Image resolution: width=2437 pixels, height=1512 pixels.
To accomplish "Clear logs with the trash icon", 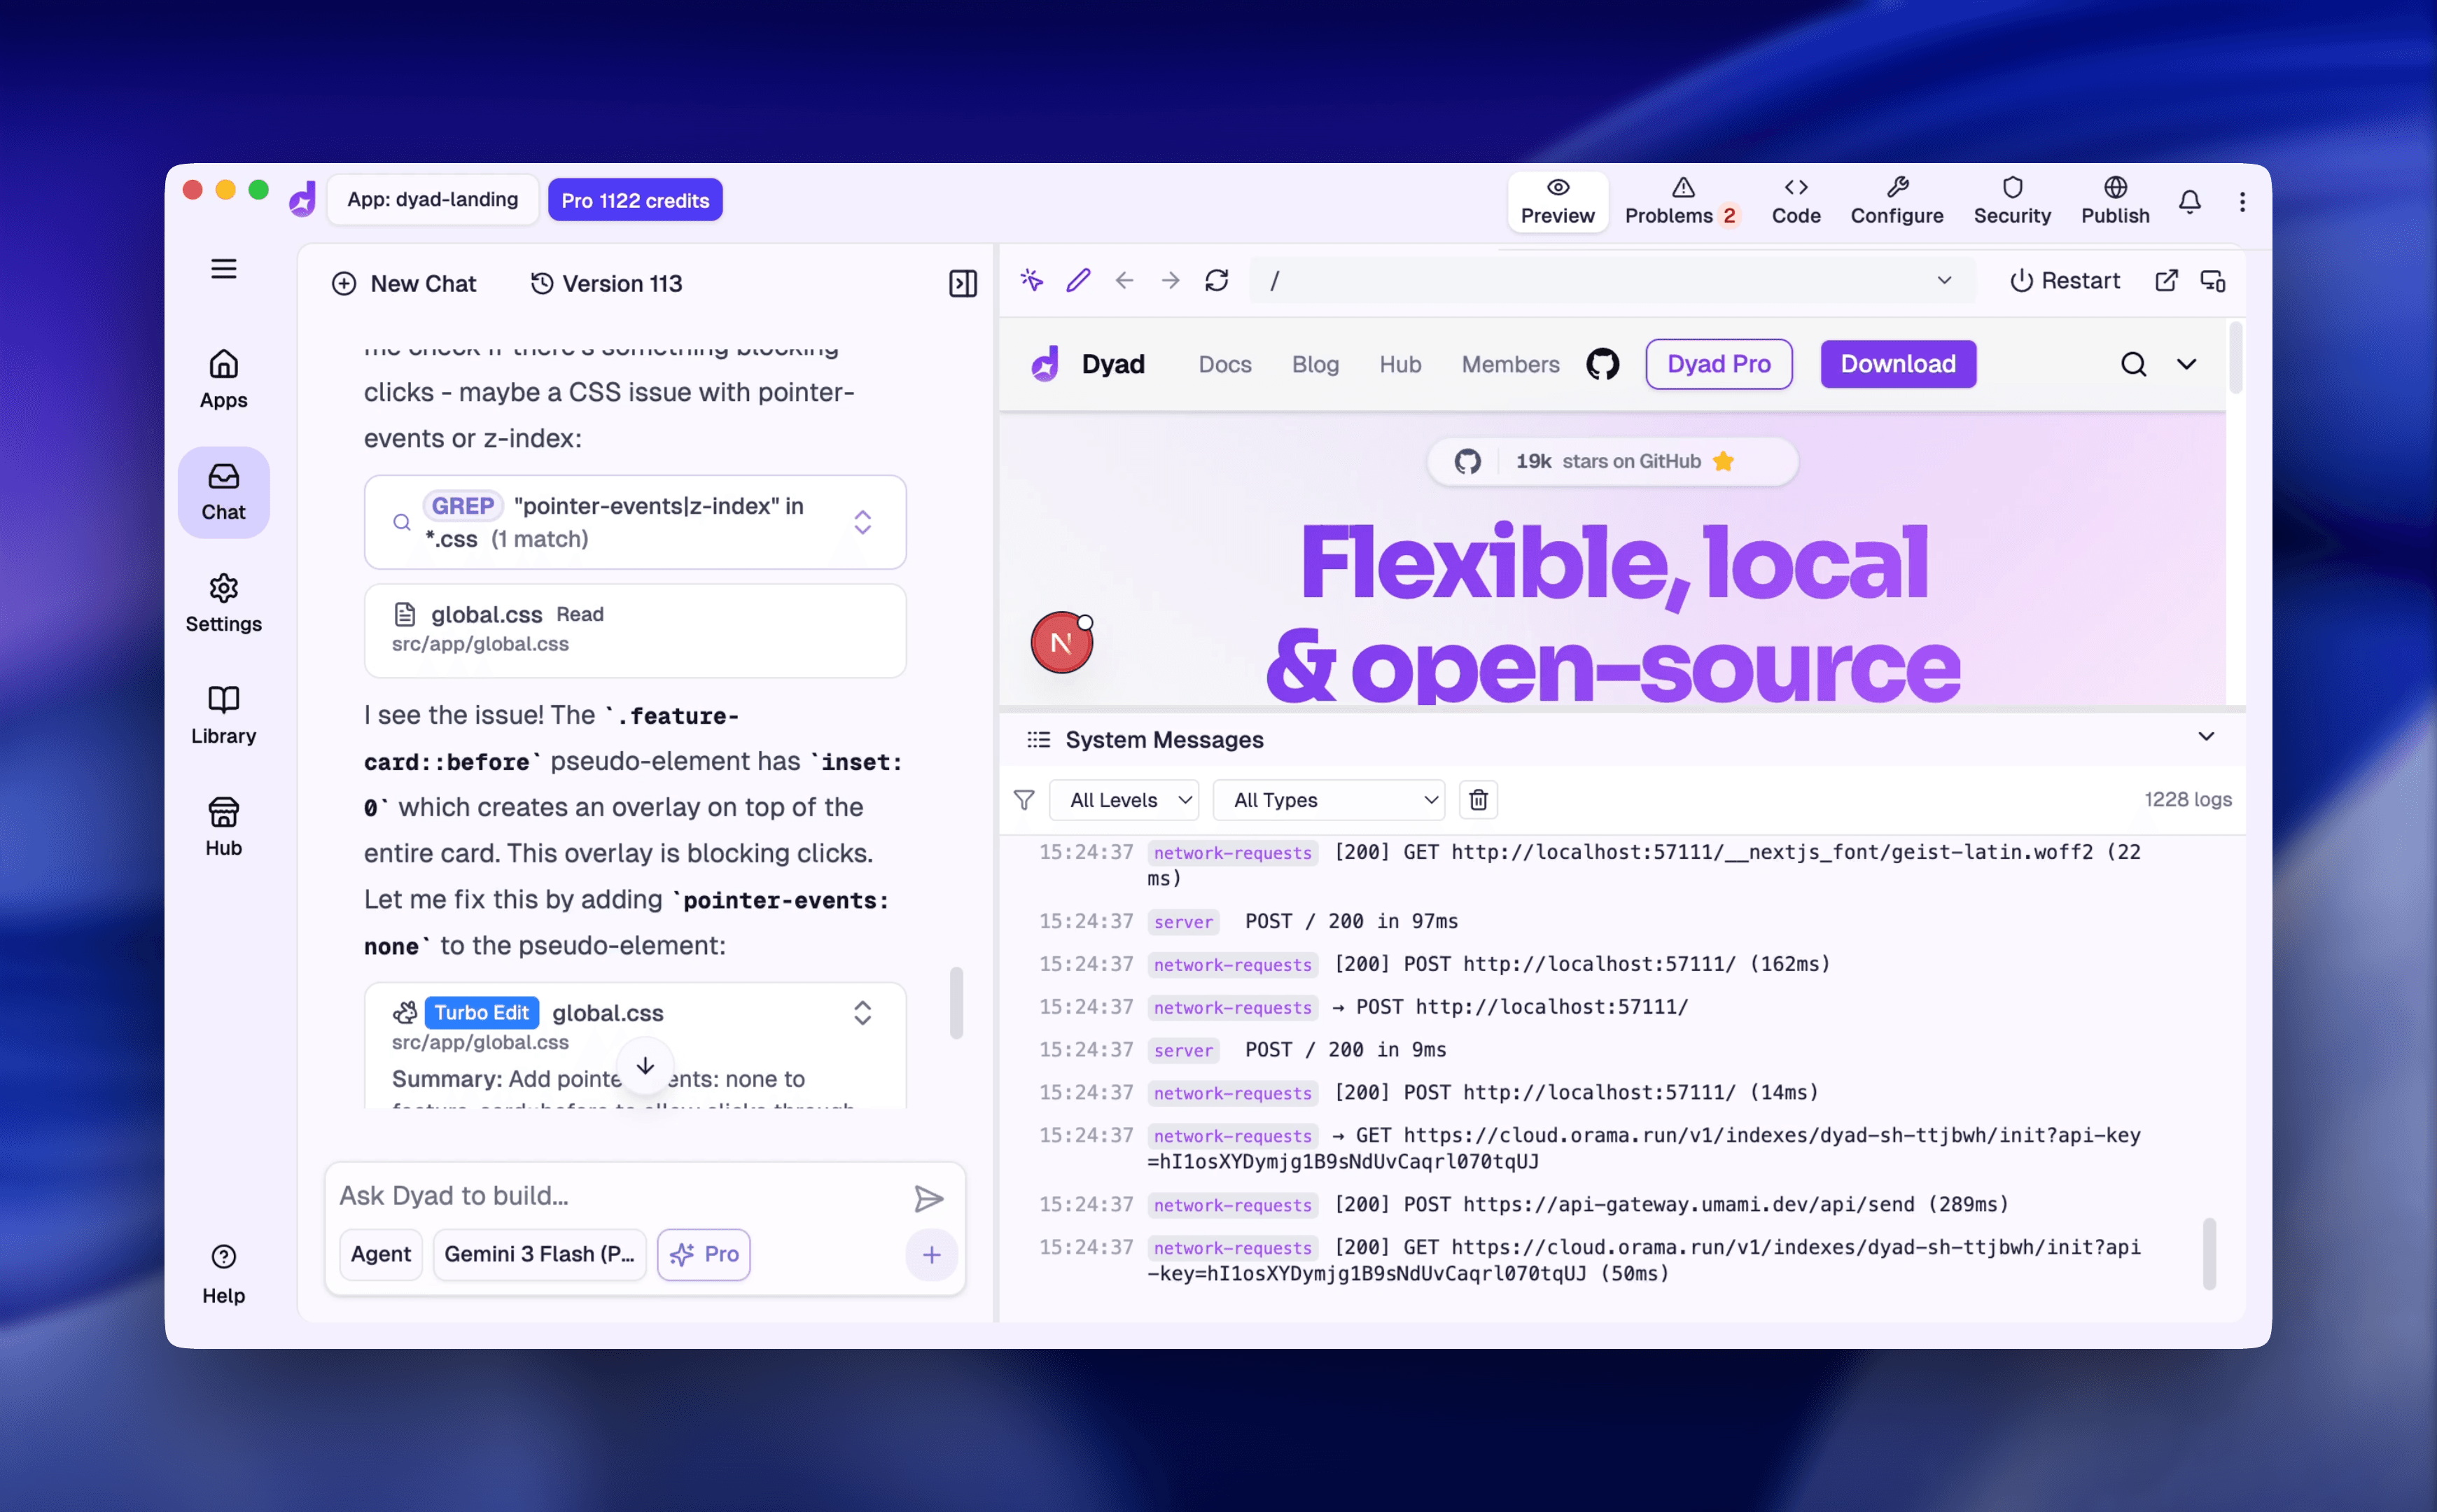I will (1478, 800).
